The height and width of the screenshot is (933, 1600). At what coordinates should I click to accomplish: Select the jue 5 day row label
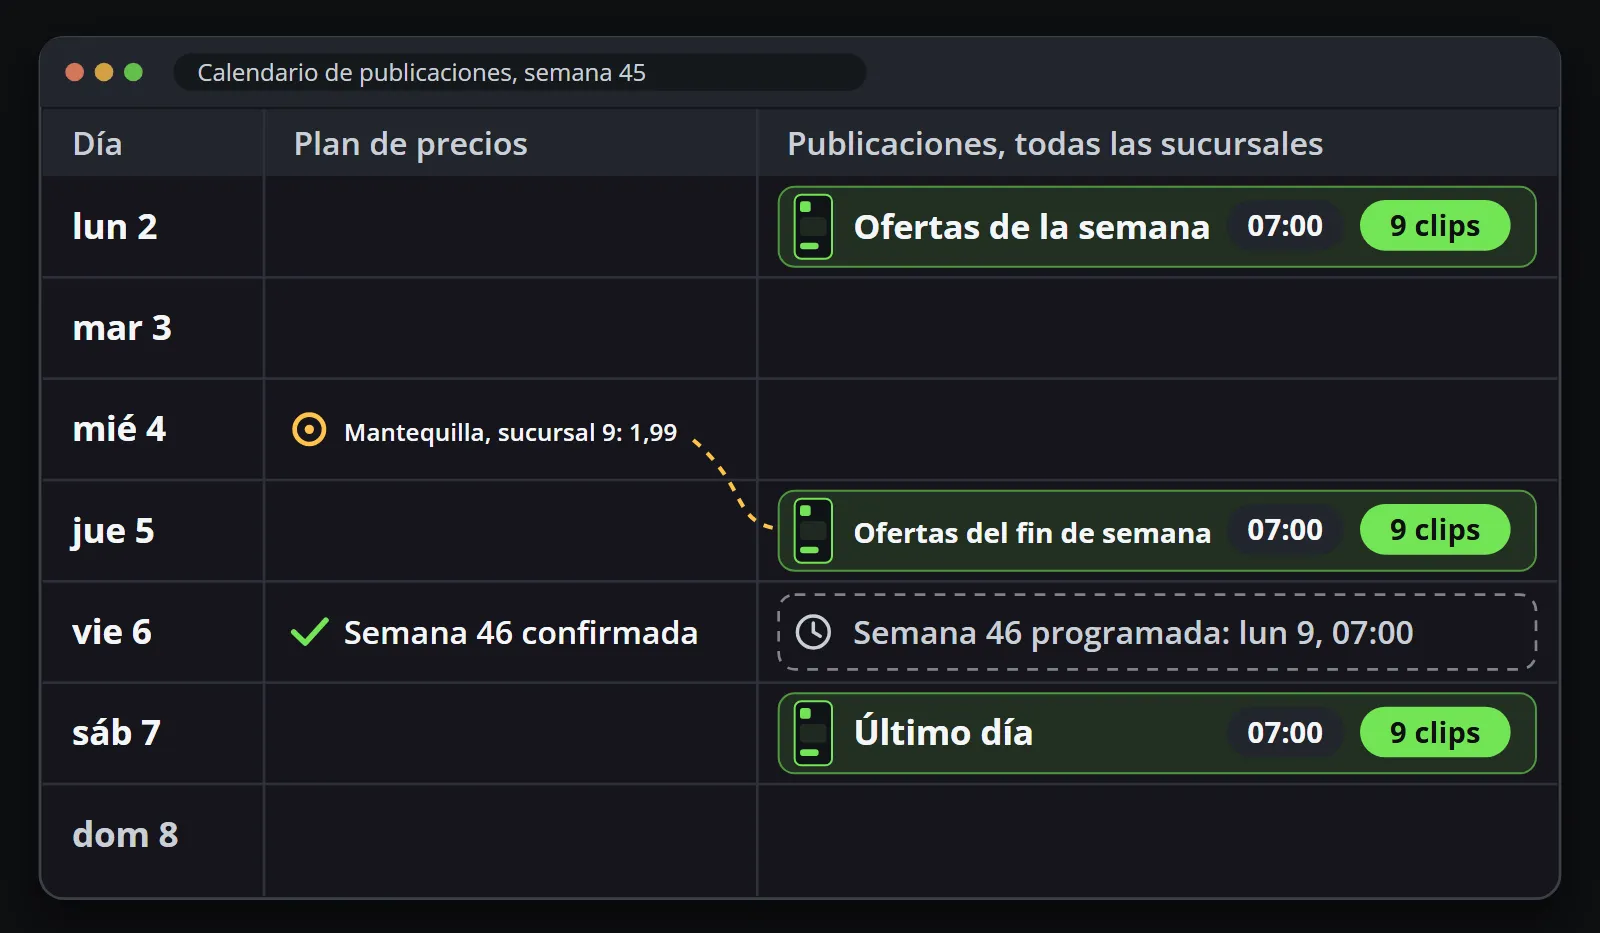(113, 531)
